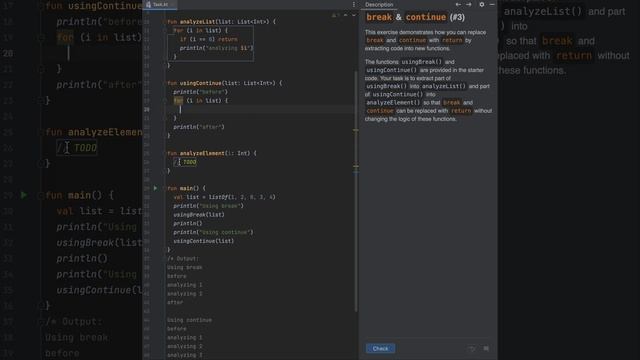Click the 'val list = listOf(...)' line
The height and width of the screenshot is (360, 640).
pyautogui.click(x=224, y=197)
